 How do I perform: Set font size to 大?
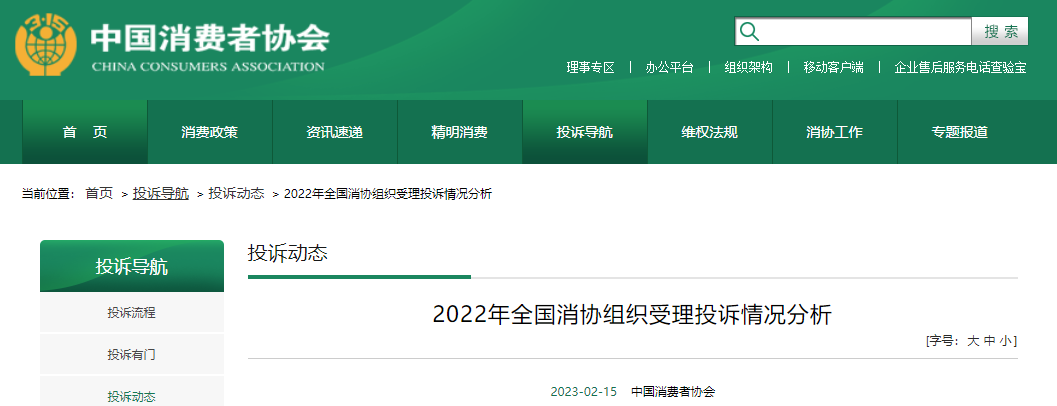[972, 341]
